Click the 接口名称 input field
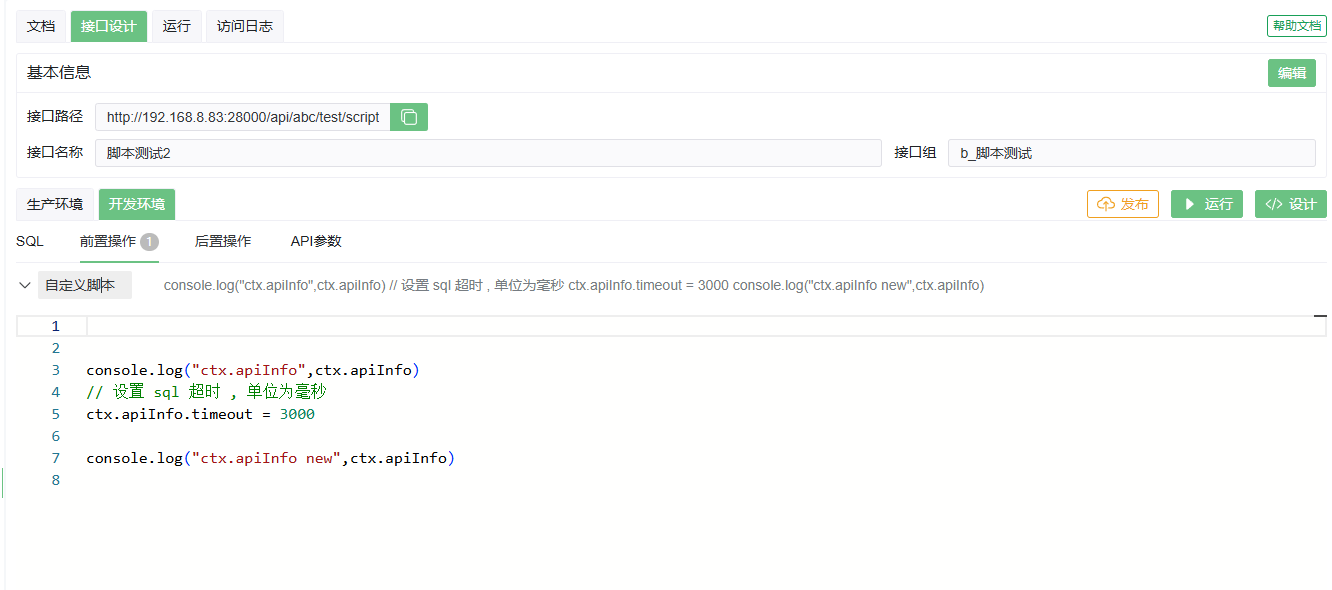The image size is (1332, 590). coord(488,153)
